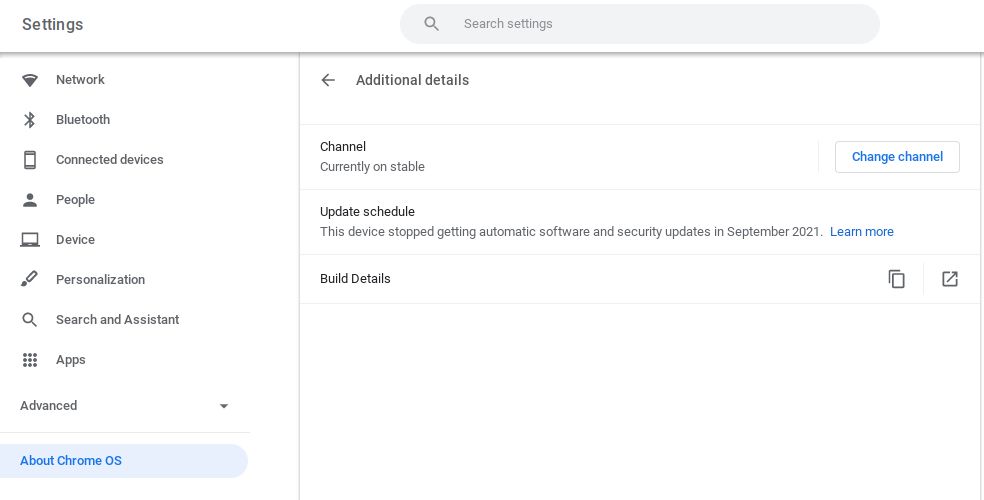The width and height of the screenshot is (984, 500).
Task: Click the Build Details label
Action: pyautogui.click(x=355, y=279)
